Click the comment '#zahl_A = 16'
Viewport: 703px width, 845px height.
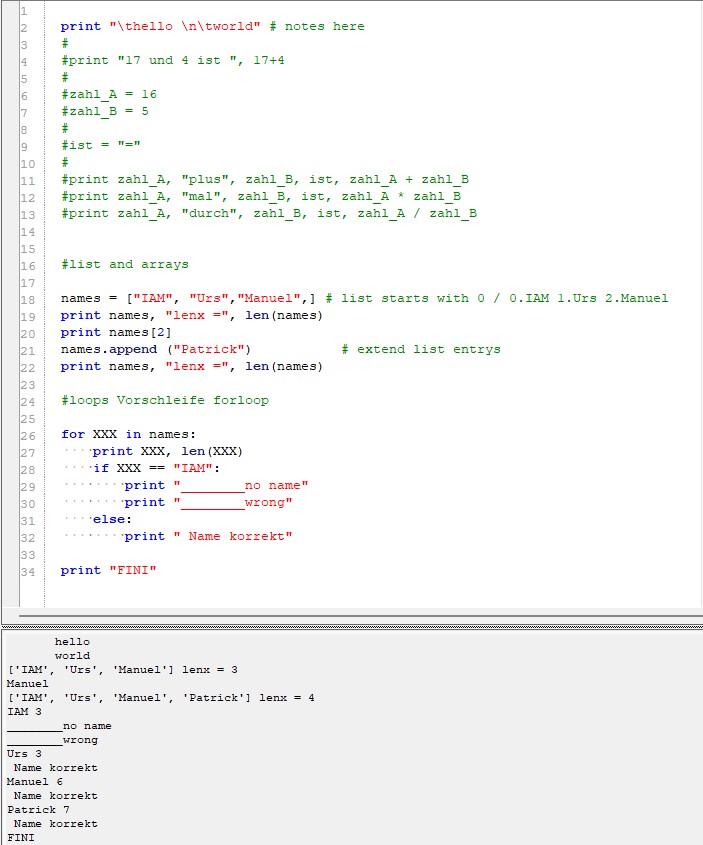(109, 94)
